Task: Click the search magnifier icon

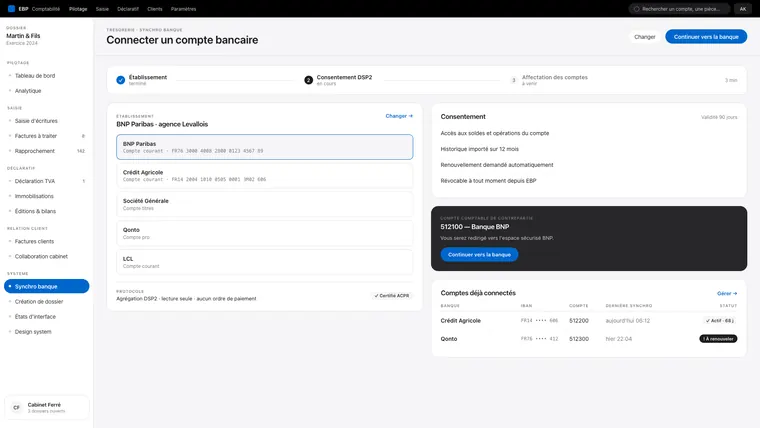Action: [x=636, y=9]
